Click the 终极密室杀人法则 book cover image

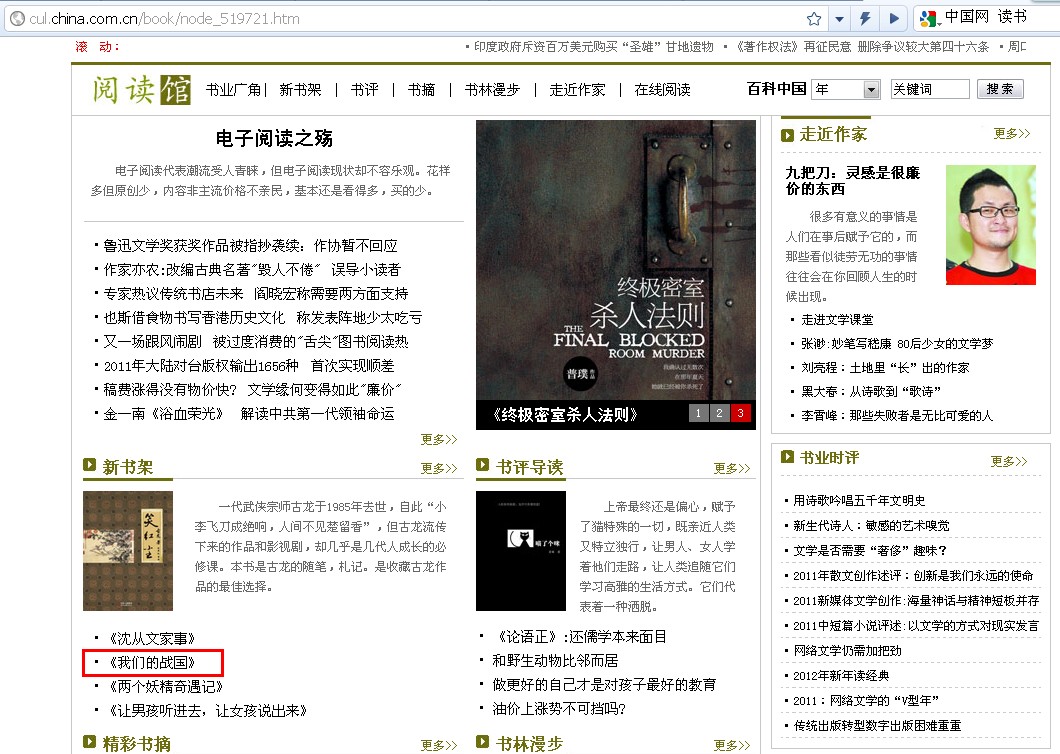(616, 260)
